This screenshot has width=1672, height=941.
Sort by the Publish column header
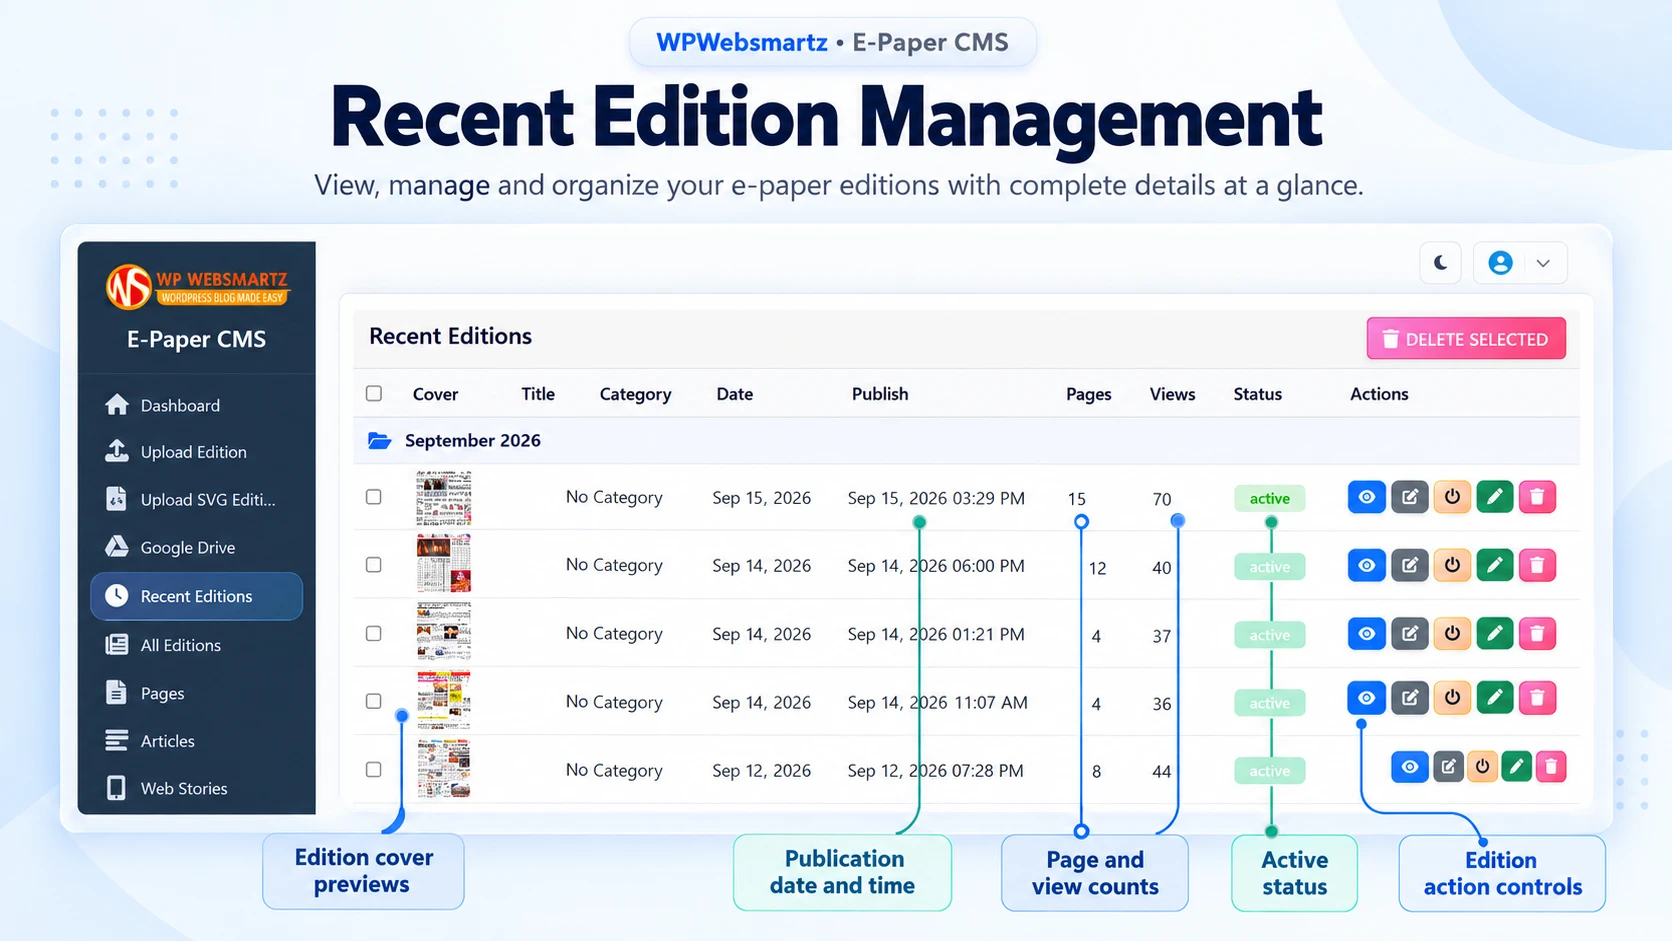pos(880,394)
